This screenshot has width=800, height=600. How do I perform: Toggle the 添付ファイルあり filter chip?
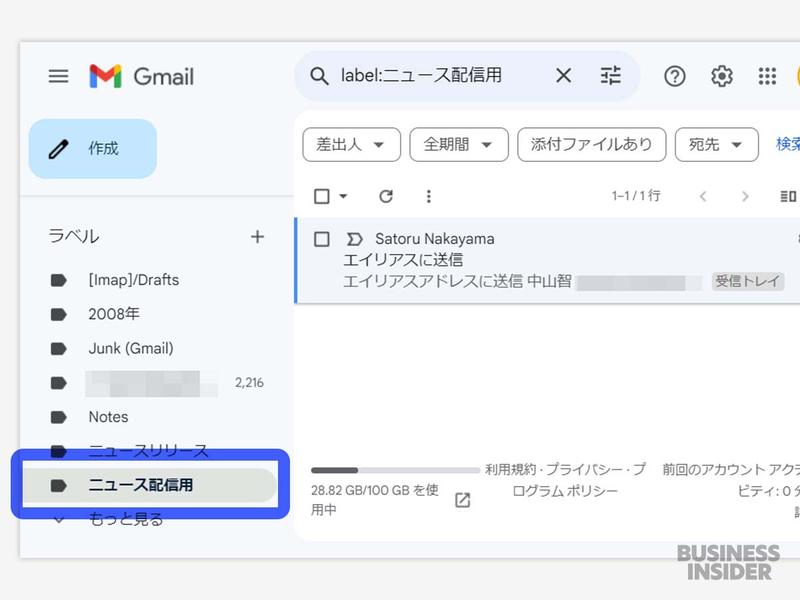click(x=591, y=144)
